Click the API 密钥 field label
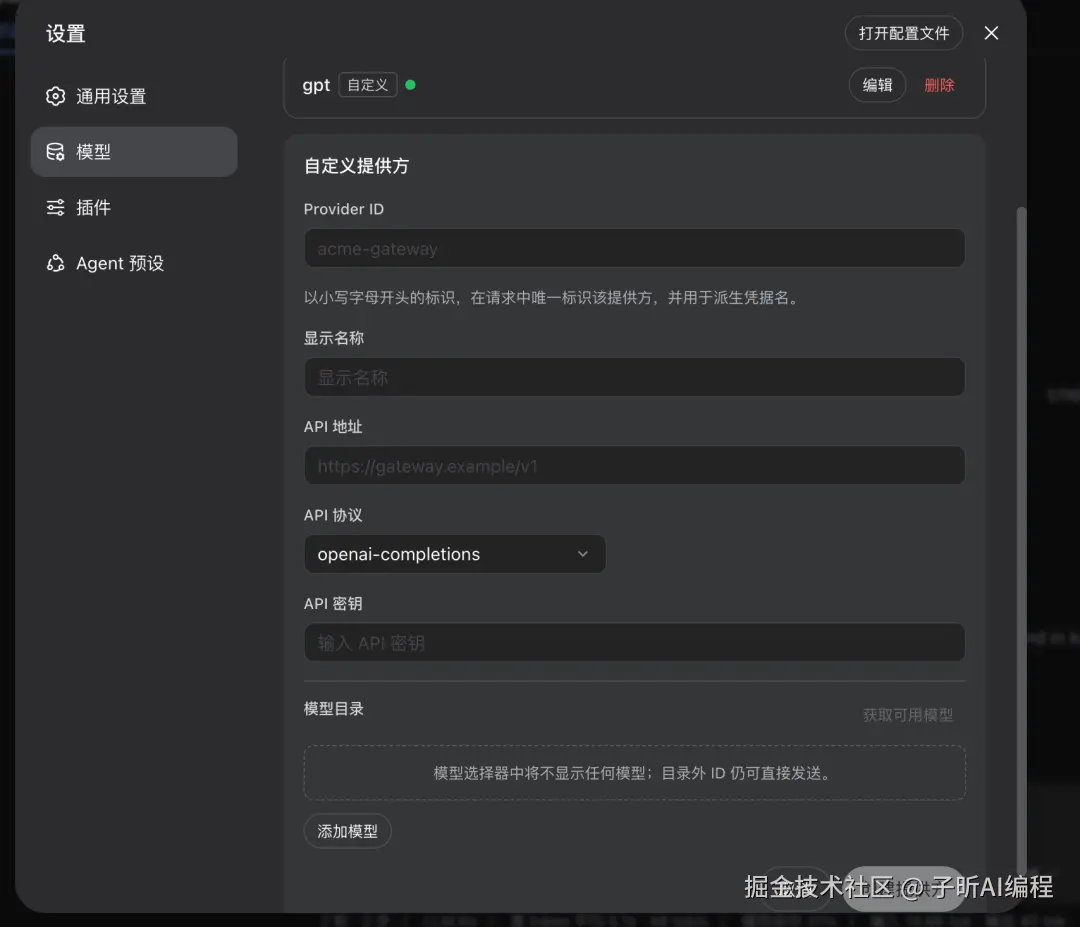Image resolution: width=1080 pixels, height=927 pixels. 333,603
